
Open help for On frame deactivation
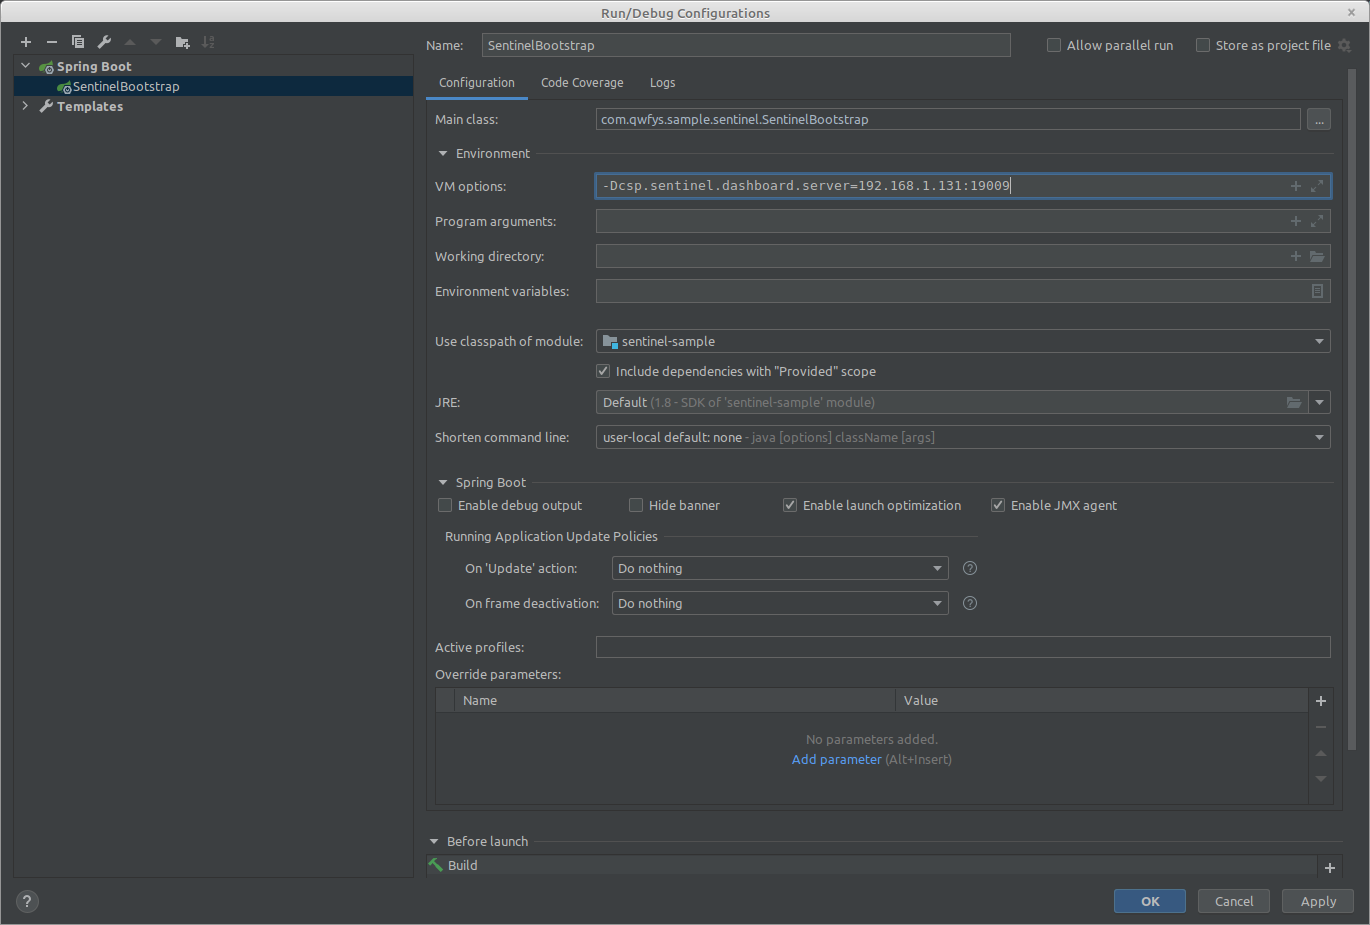coord(970,603)
